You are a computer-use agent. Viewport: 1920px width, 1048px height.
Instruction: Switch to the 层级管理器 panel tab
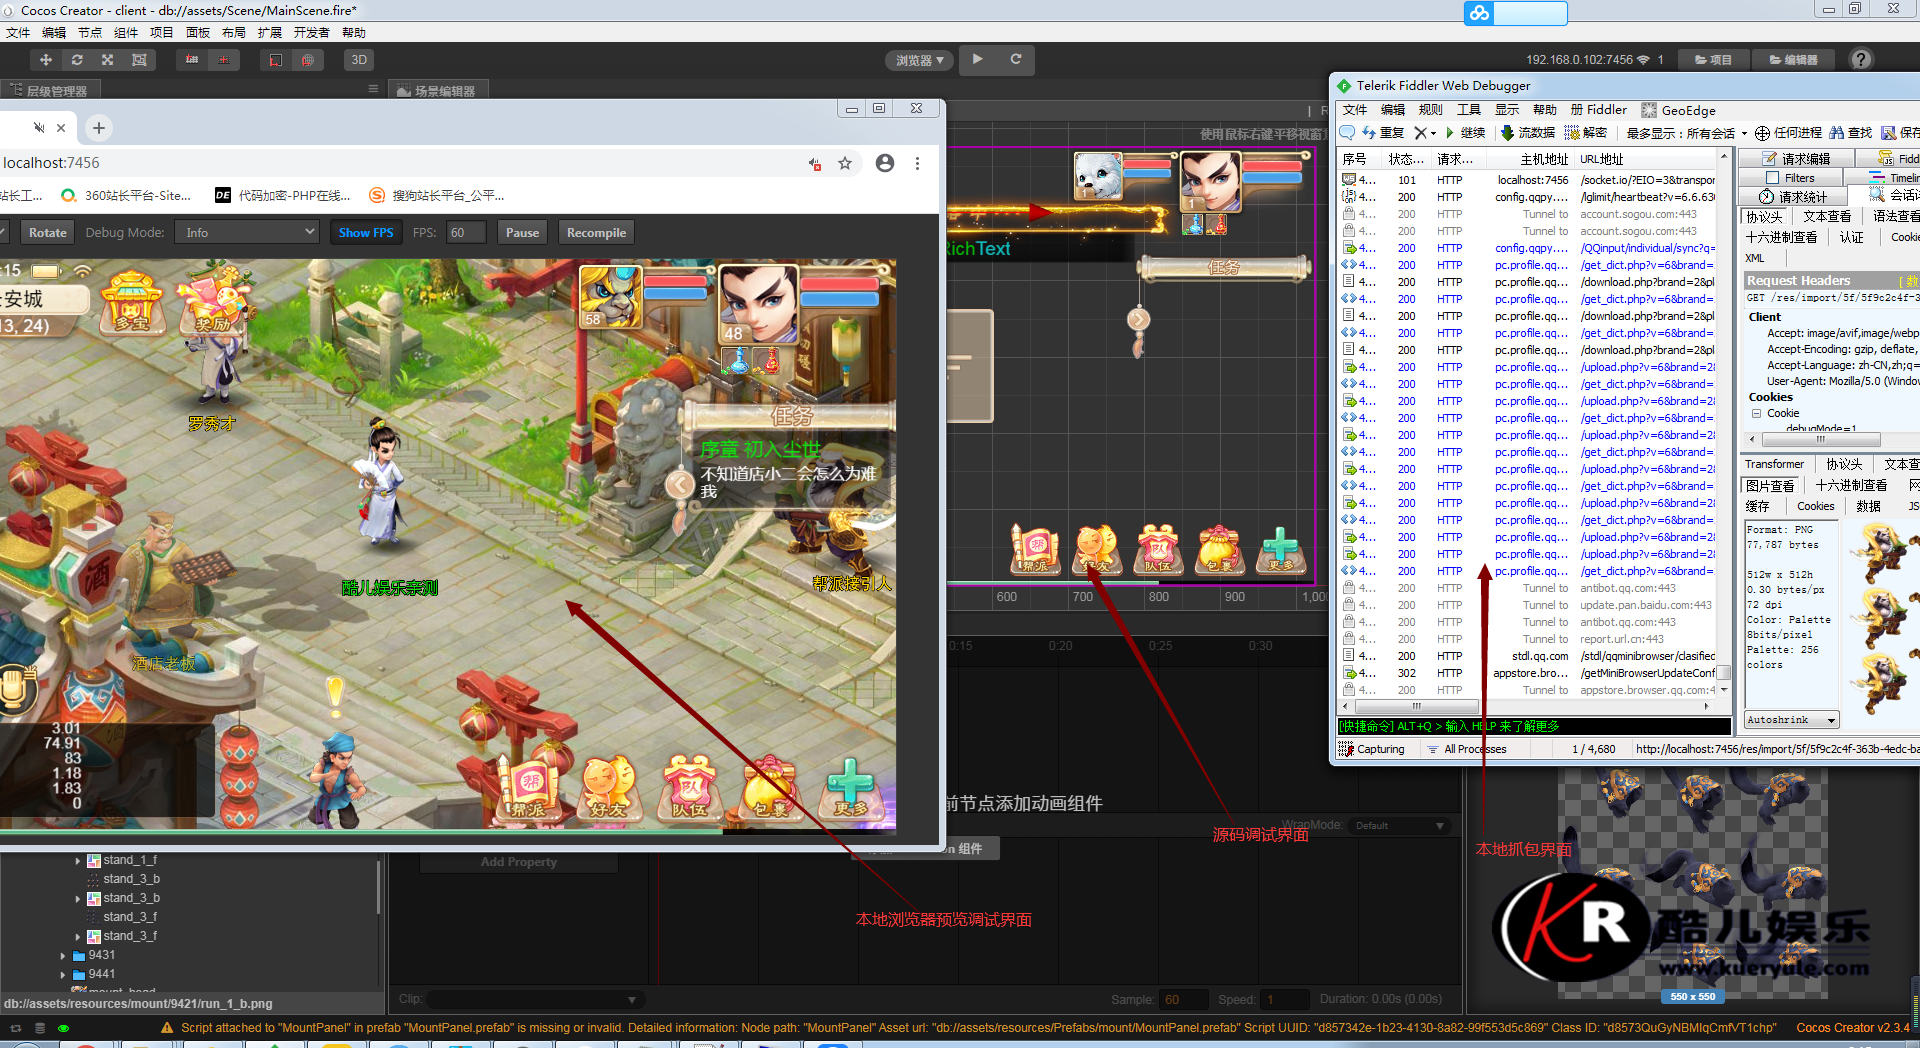[50, 90]
